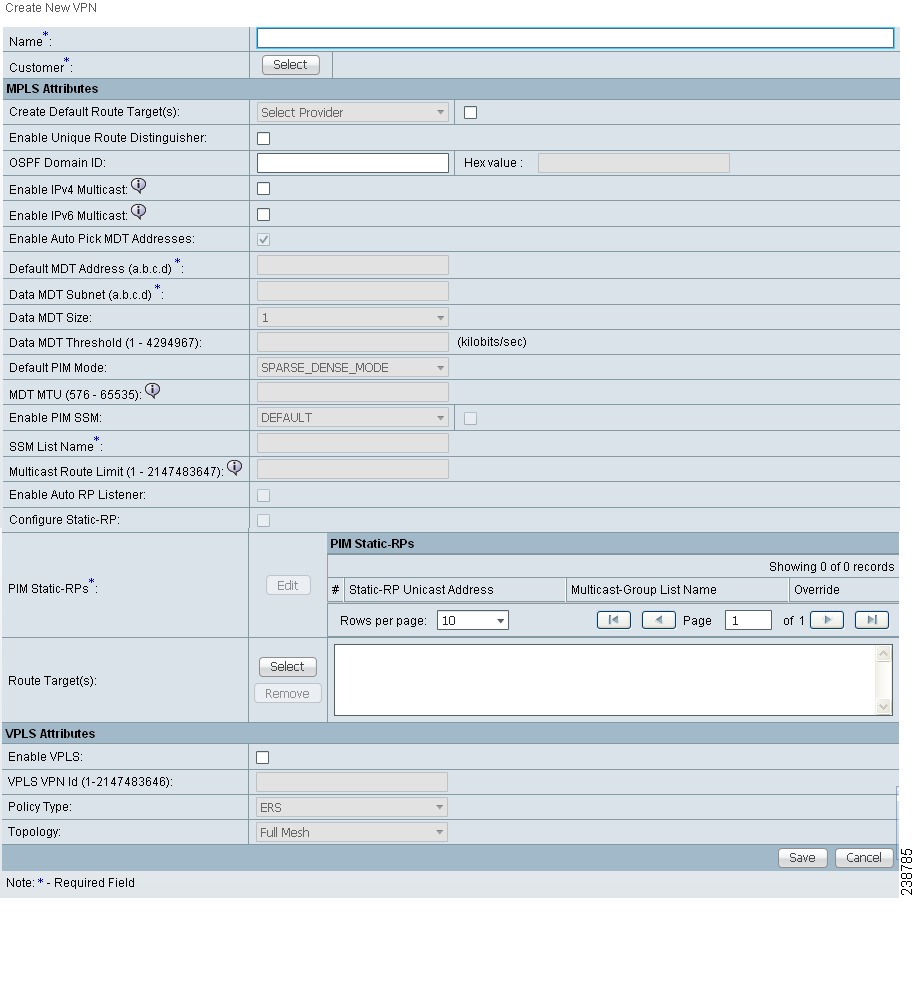Open the Enable PIM SSM dropdown

tap(352, 418)
